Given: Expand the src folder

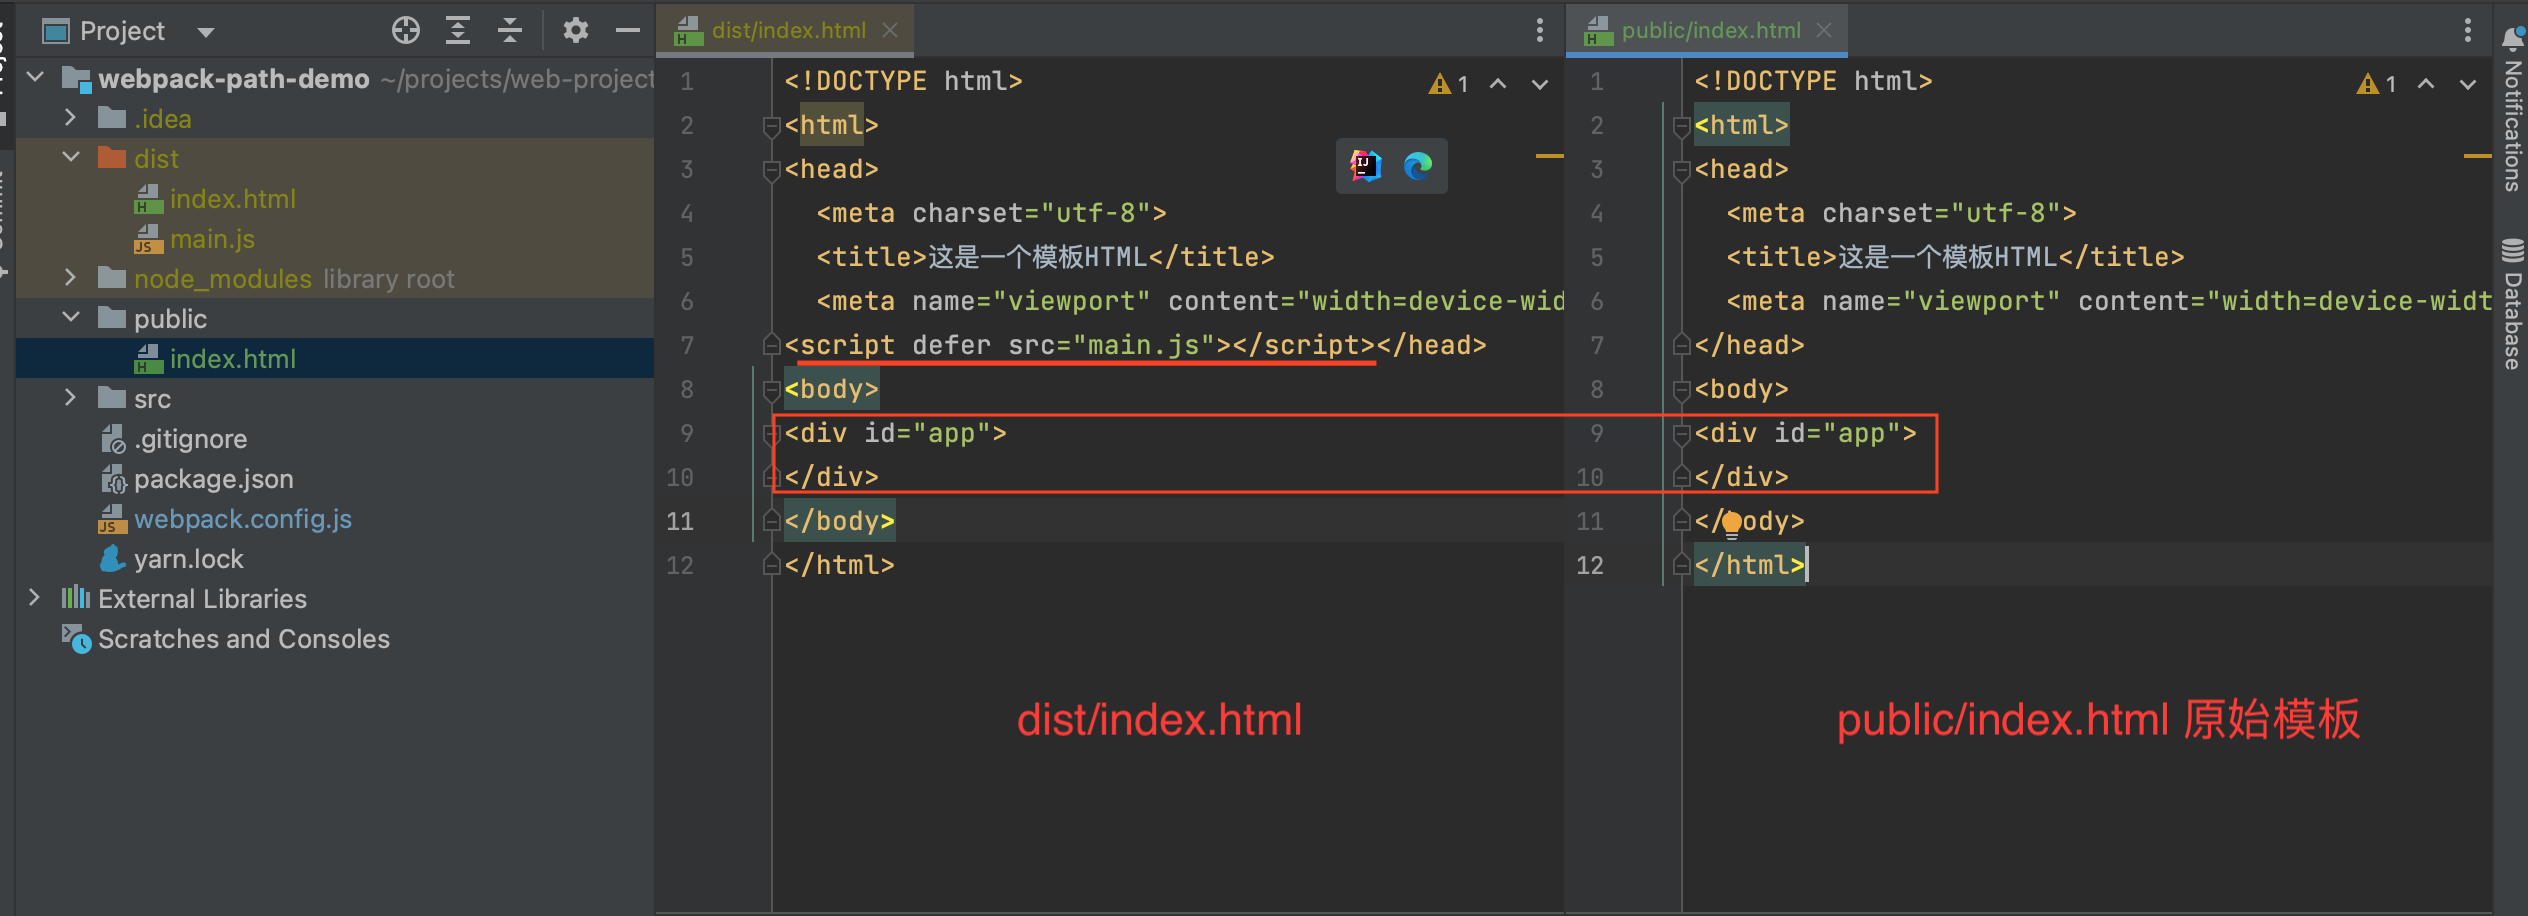Looking at the screenshot, I should pos(70,397).
